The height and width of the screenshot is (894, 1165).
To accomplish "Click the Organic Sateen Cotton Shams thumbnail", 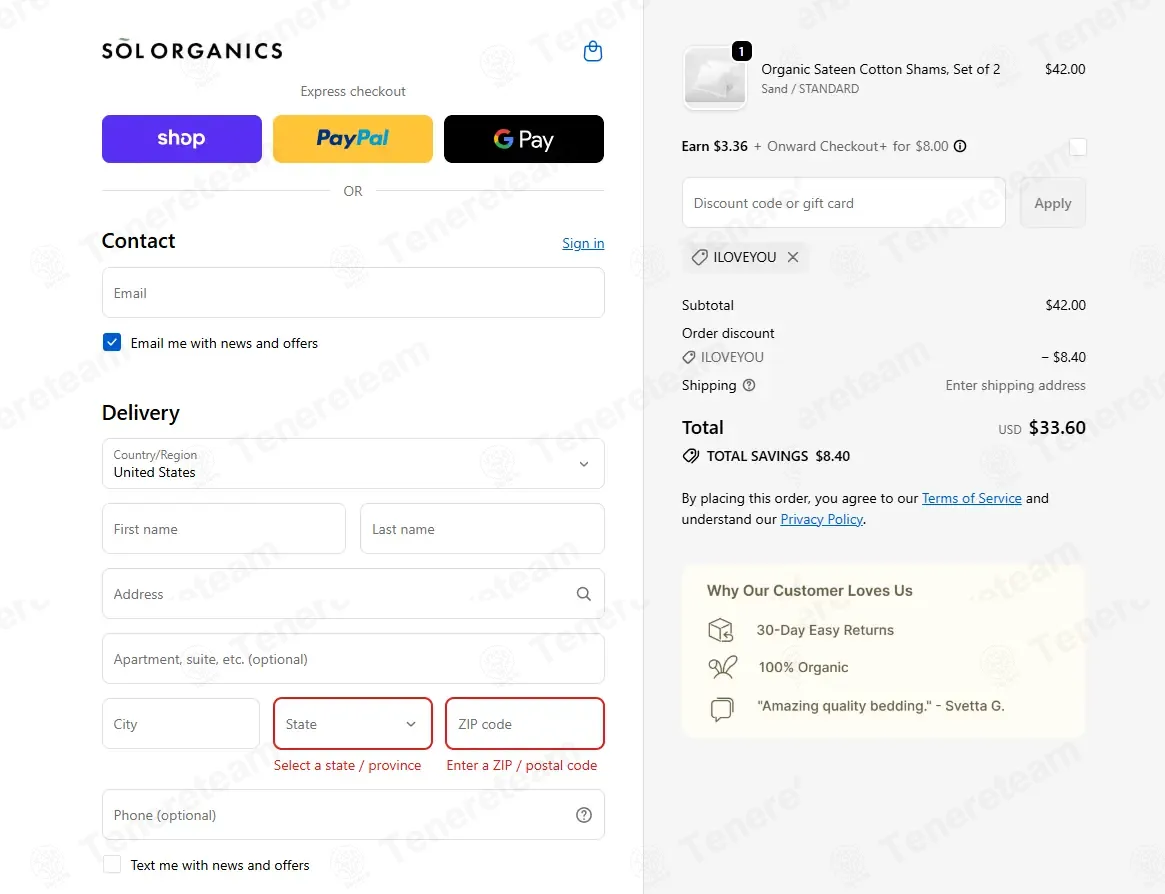I will (x=714, y=78).
